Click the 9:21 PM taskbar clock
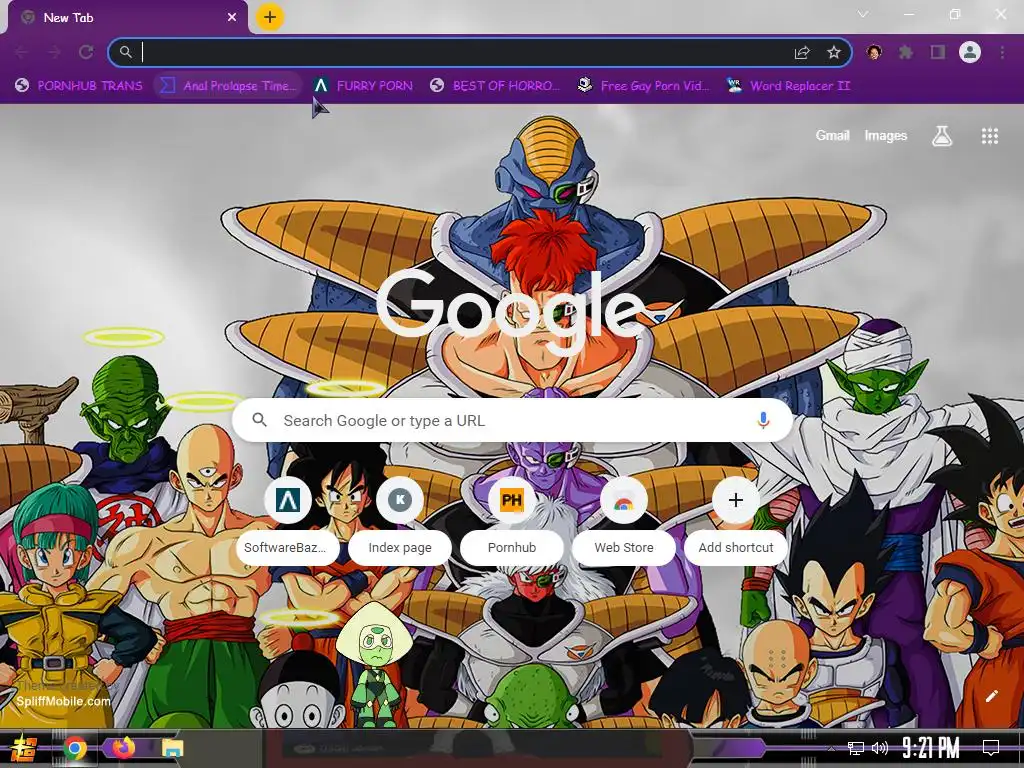The height and width of the screenshot is (768, 1024). (931, 748)
